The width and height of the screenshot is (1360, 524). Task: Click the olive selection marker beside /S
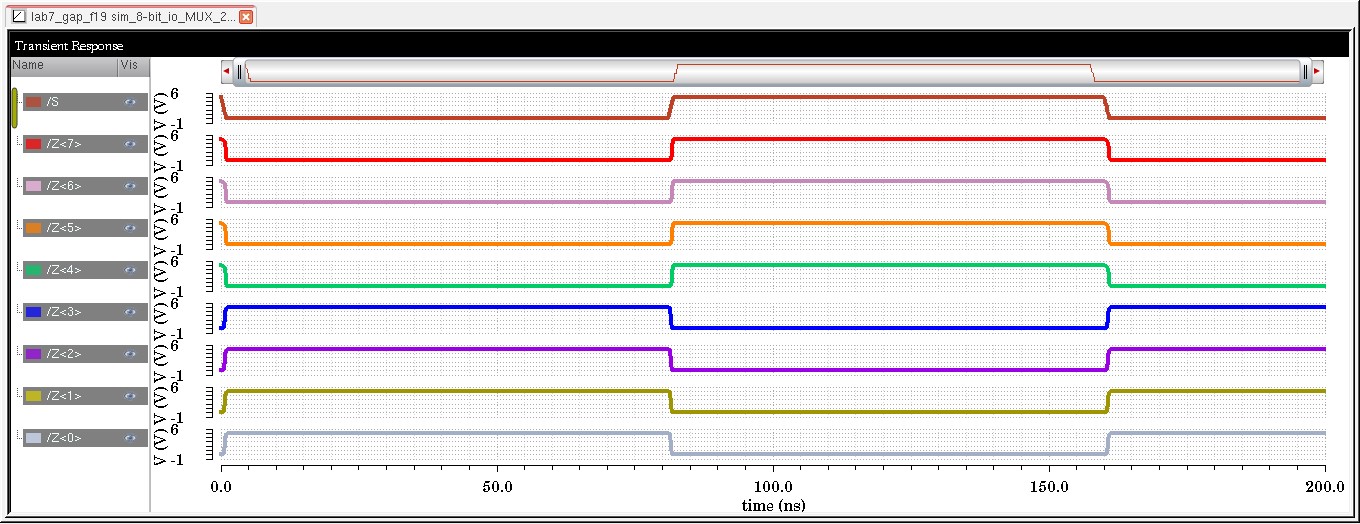(15, 108)
